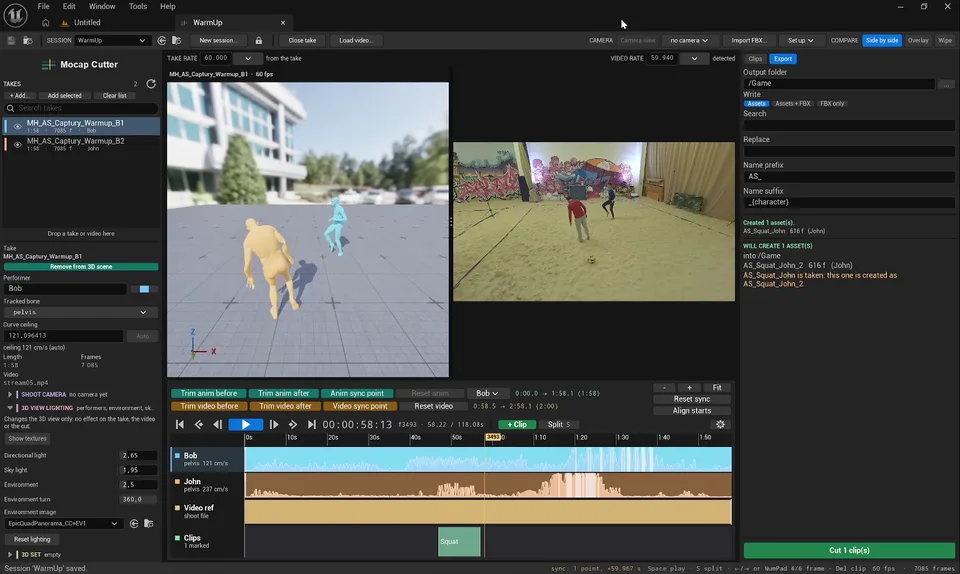Open the Set up dropdown
The height and width of the screenshot is (574, 960).
click(x=800, y=40)
